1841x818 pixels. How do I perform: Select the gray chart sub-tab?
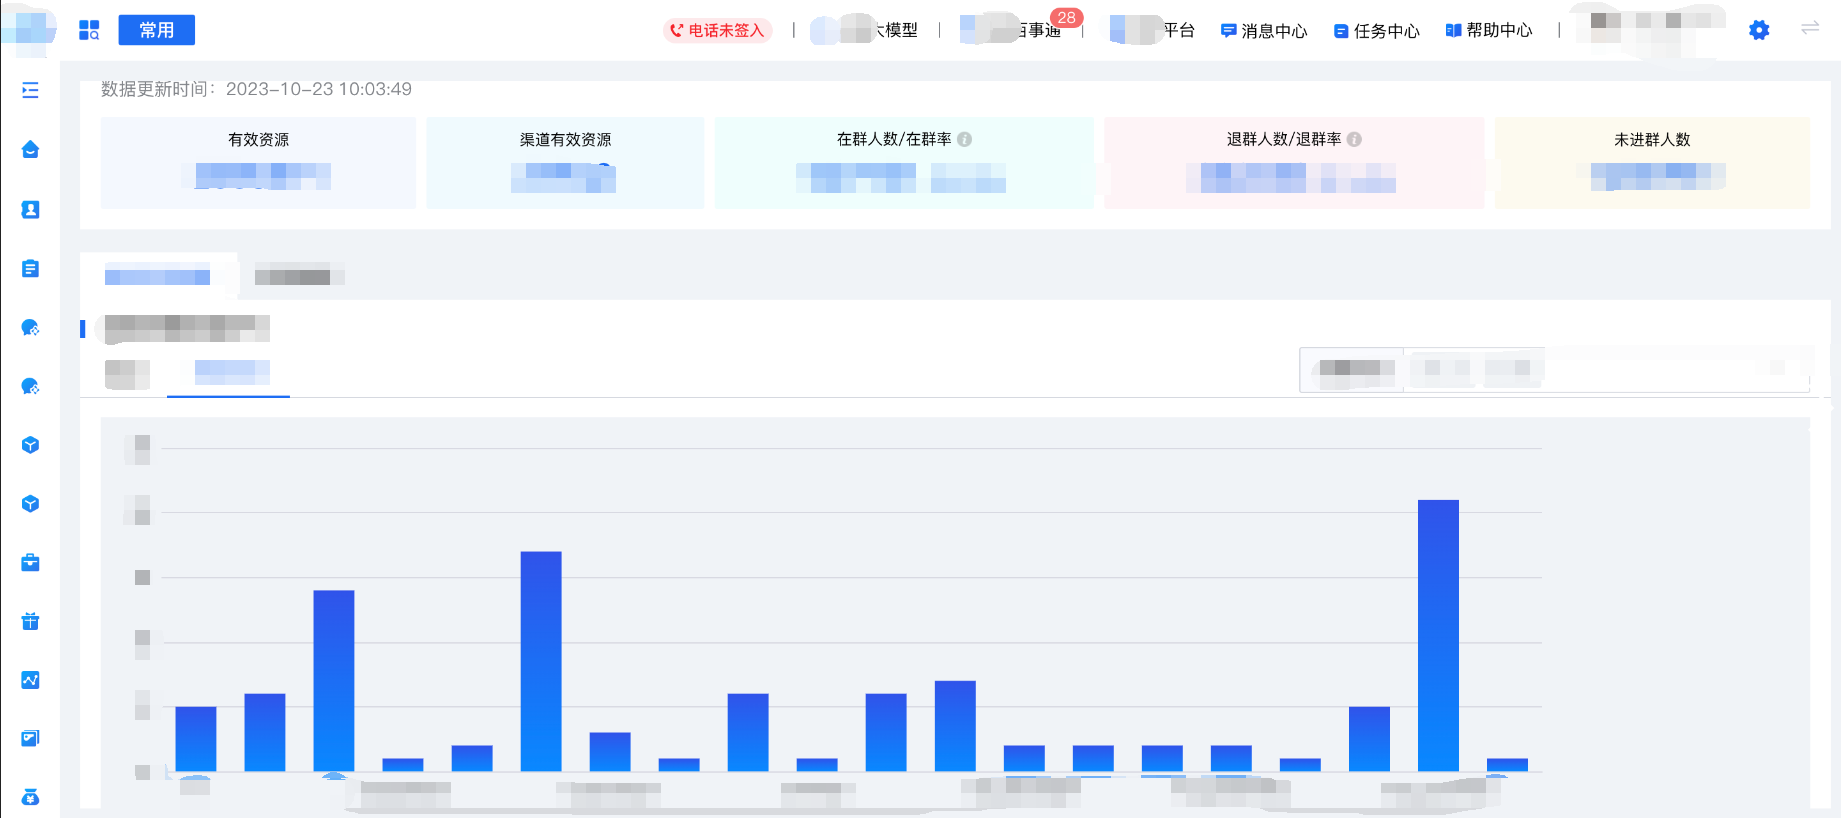(127, 373)
